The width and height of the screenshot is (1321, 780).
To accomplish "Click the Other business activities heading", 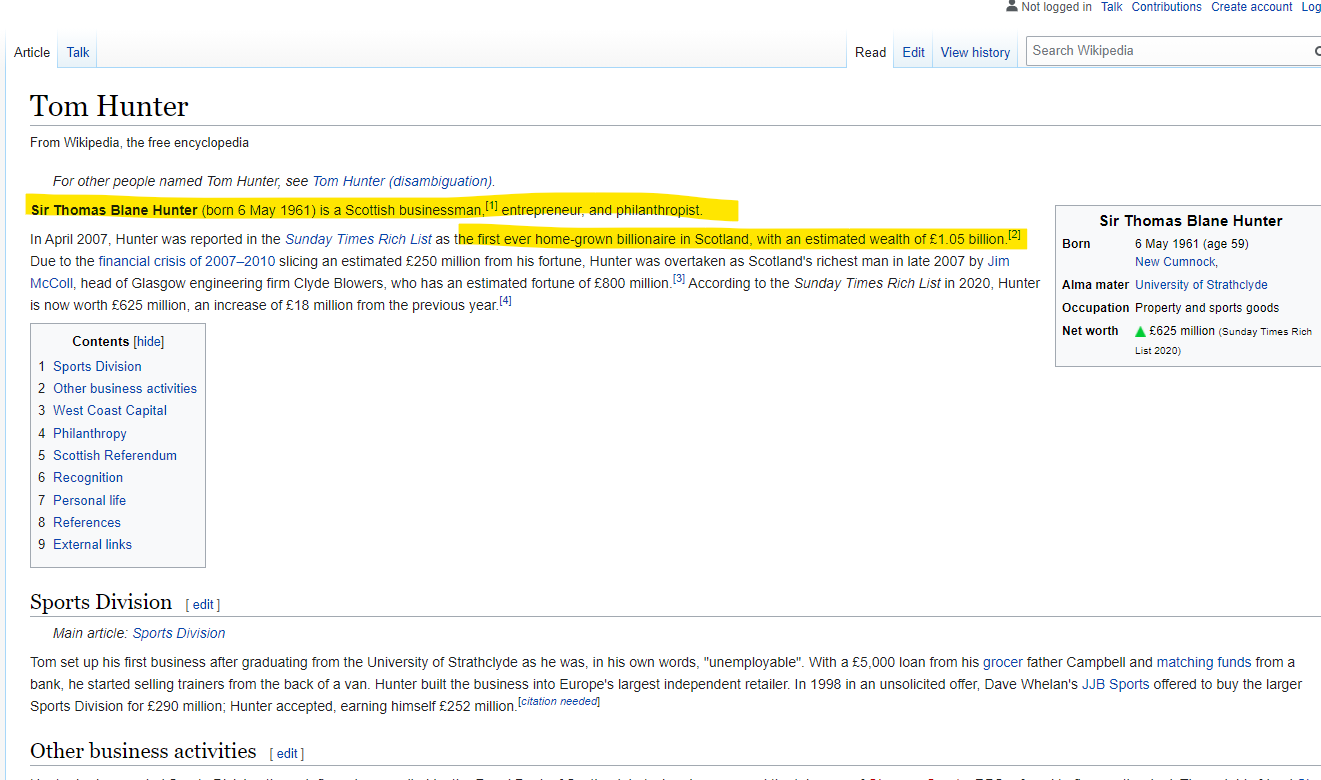I will 143,751.
